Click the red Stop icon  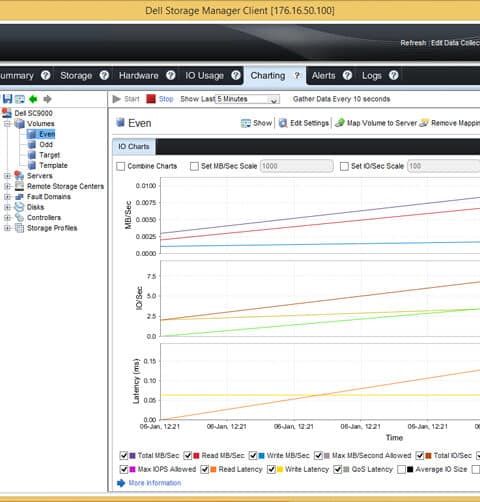click(x=151, y=99)
